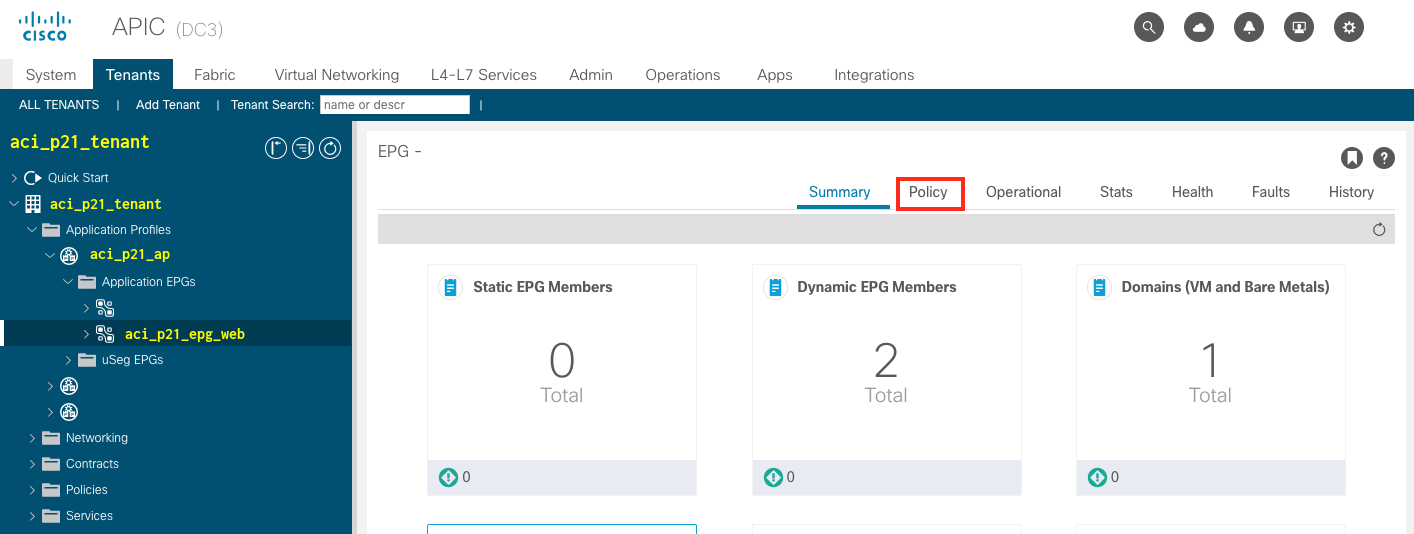Viewport: 1414px width, 534px height.
Task: Open the Fabric menu tab
Action: 215,75
